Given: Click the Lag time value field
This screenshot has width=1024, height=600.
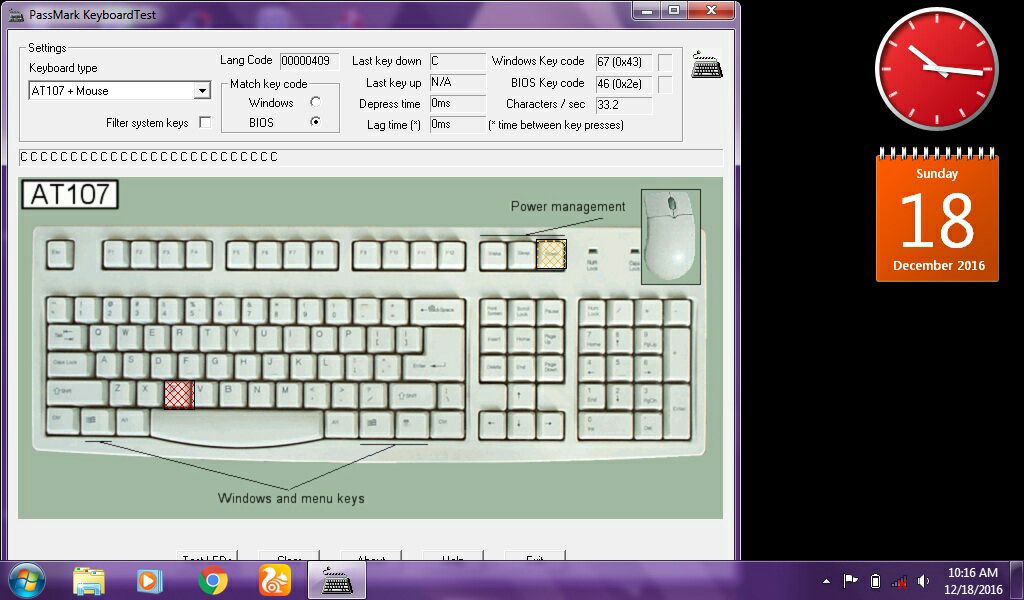Looking at the screenshot, I should (x=457, y=124).
